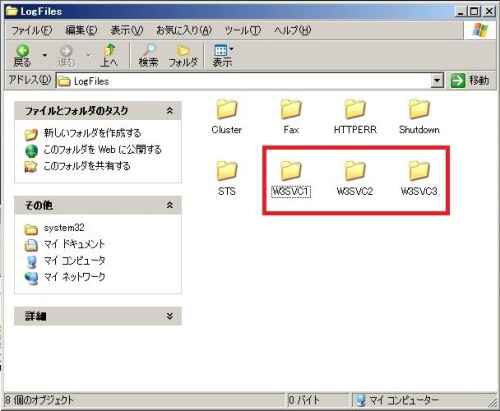Collapse the その他 panel
Screen dimensions: 500x411
(170, 205)
